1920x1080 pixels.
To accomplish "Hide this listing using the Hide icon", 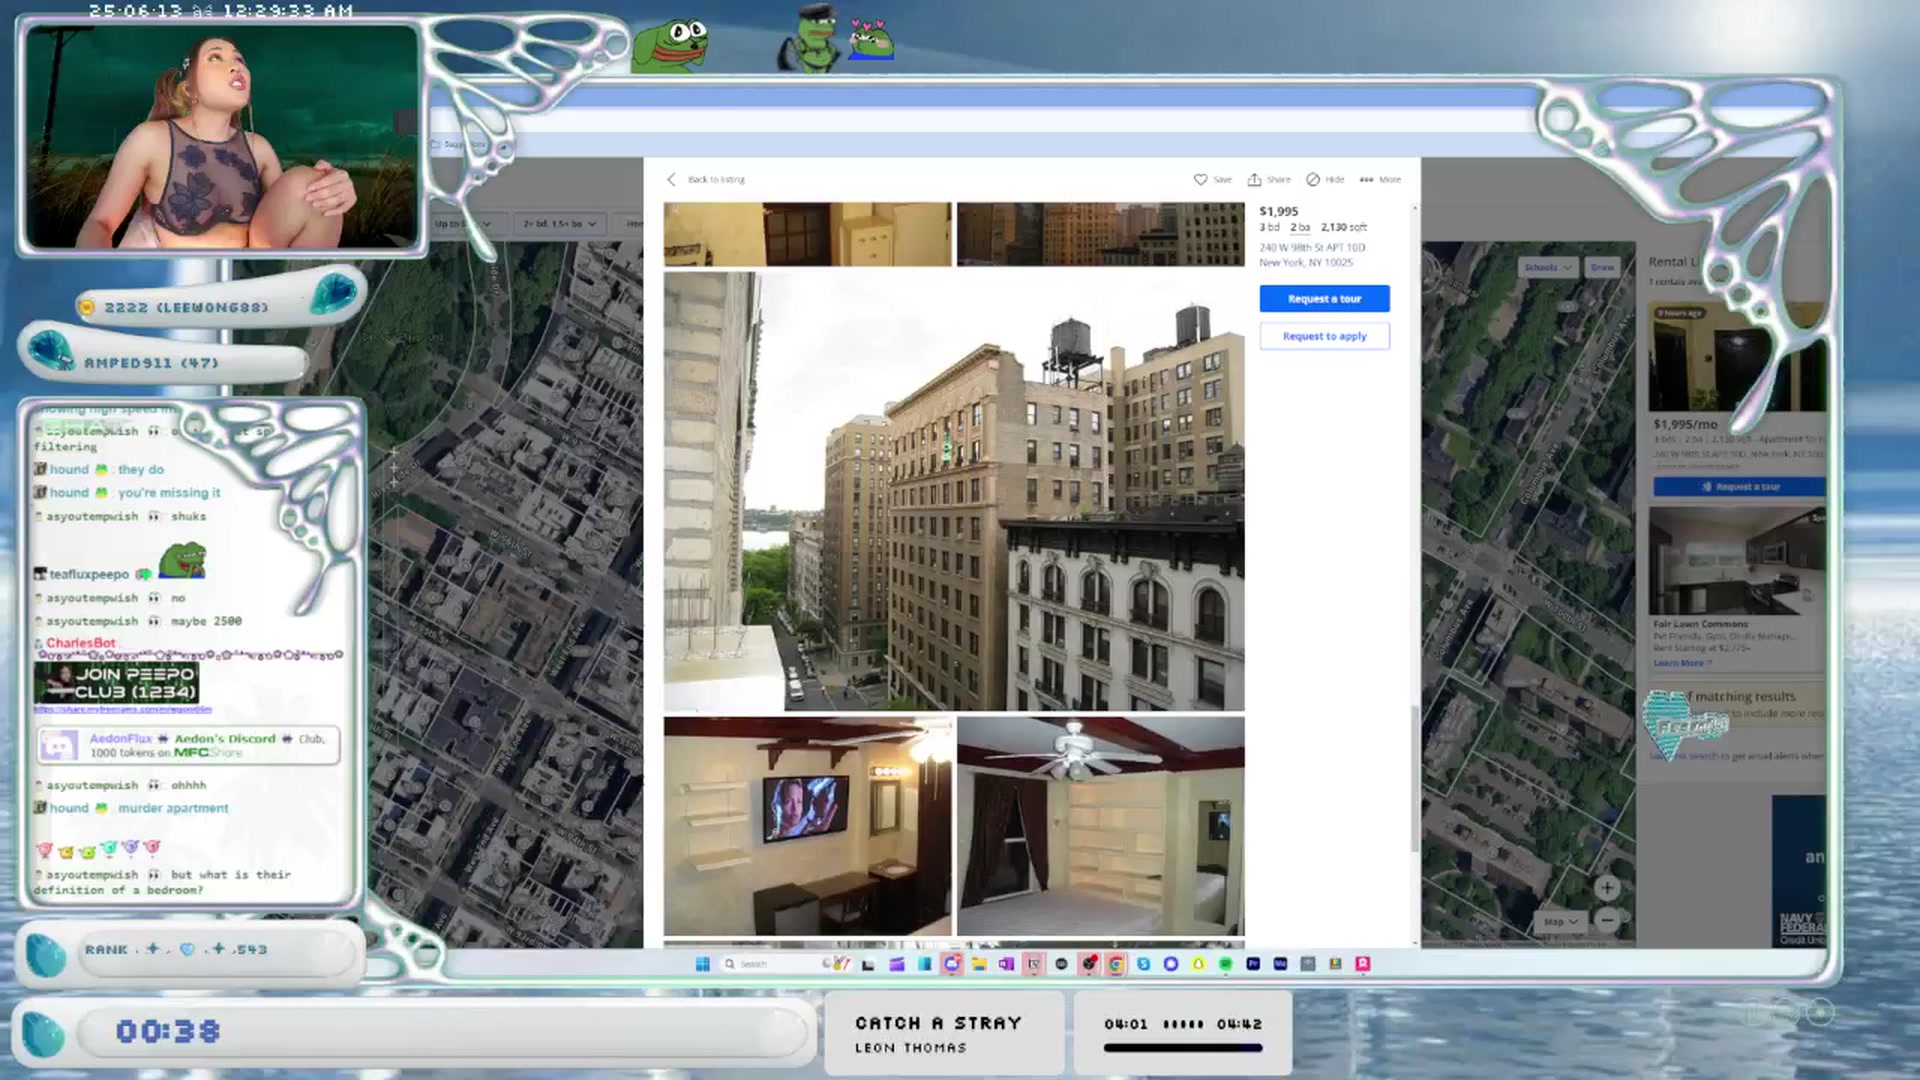I will (x=1325, y=180).
